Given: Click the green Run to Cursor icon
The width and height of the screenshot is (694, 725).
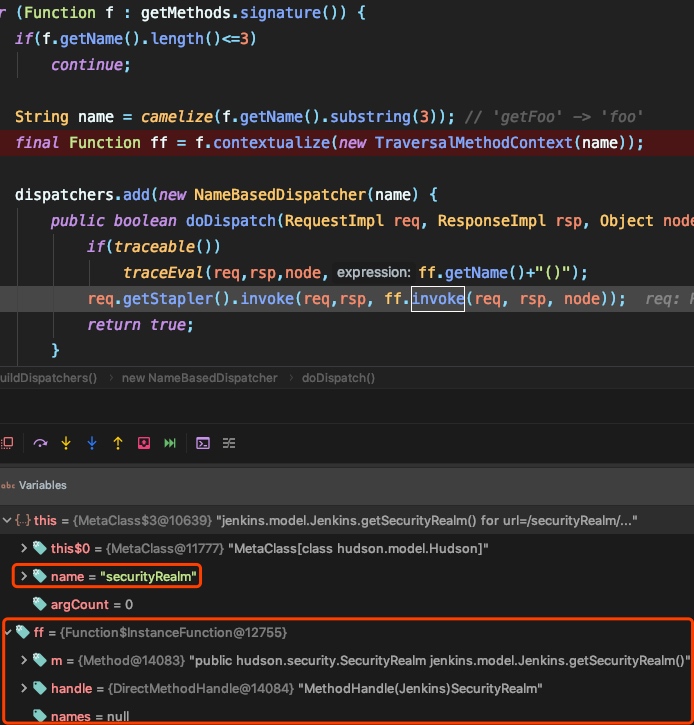Looking at the screenshot, I should click(x=170, y=442).
